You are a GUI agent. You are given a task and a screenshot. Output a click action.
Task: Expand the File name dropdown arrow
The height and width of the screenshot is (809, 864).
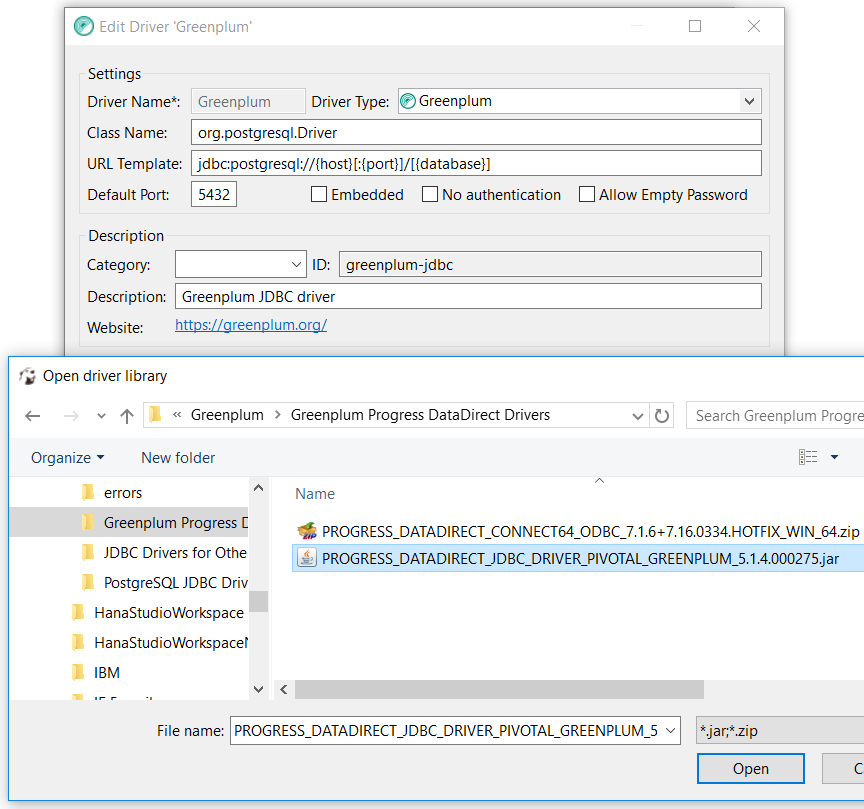671,731
